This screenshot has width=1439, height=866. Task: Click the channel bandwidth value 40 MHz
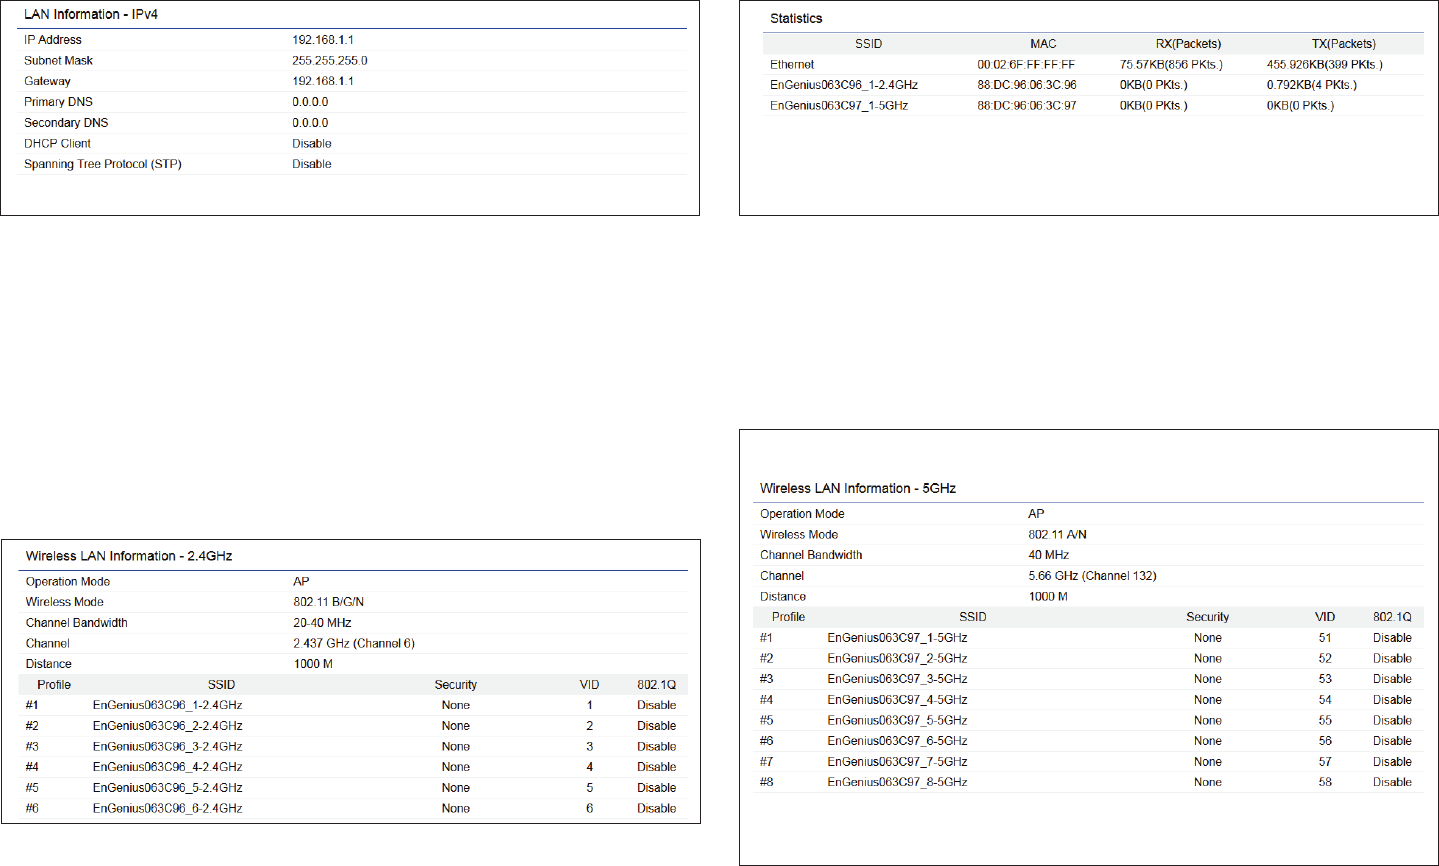tap(1049, 555)
